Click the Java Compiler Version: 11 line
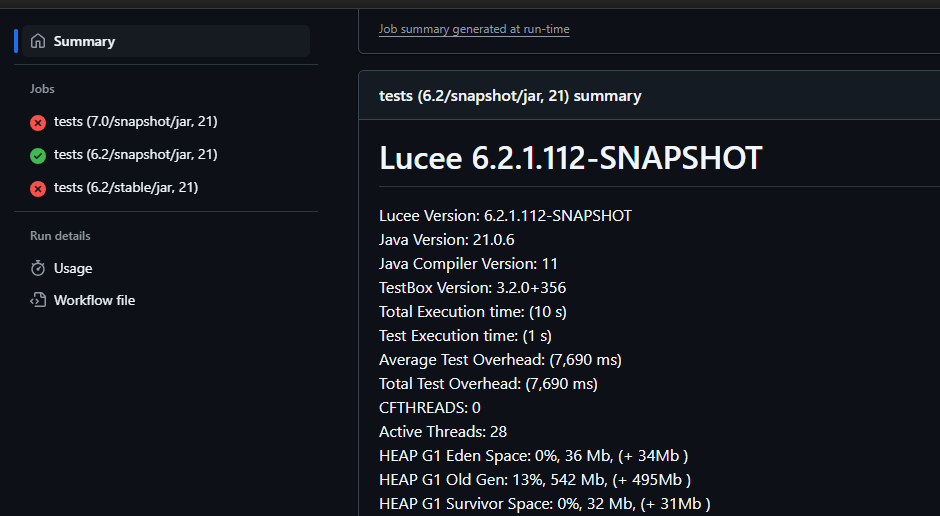 [x=468, y=264]
